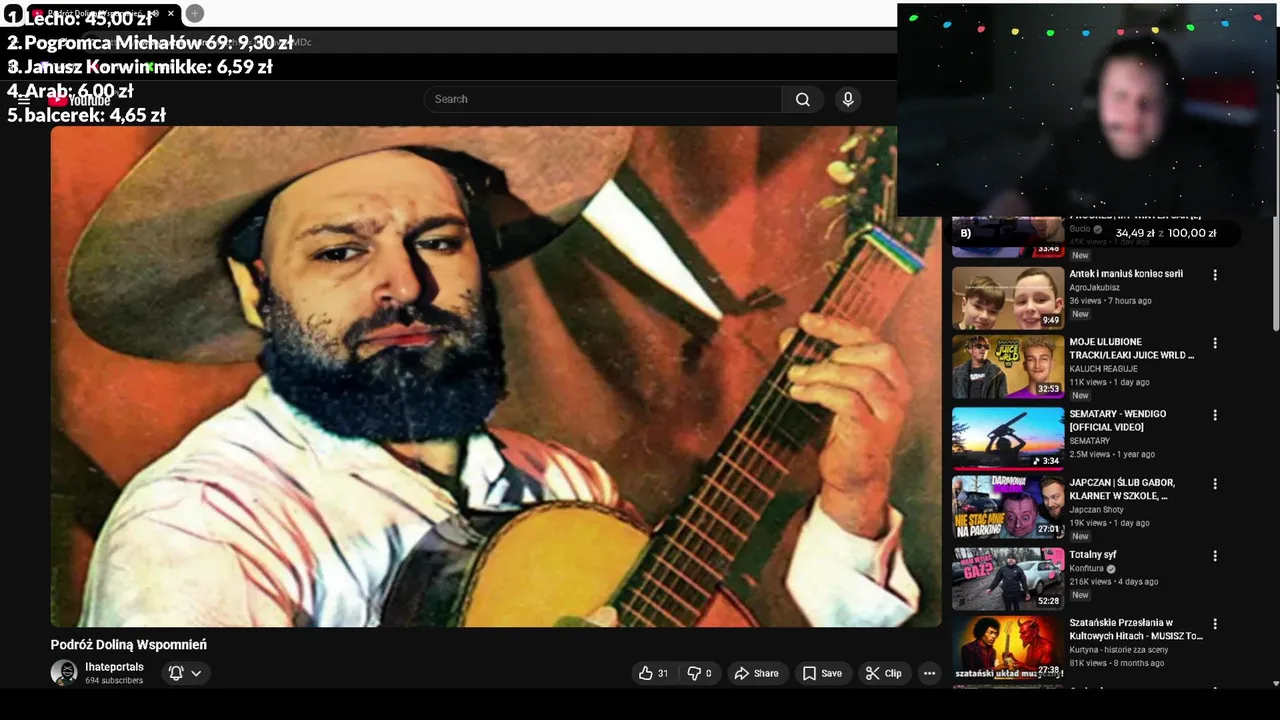Open options menu for MOJE ULUBIONE TRACKI video
The height and width of the screenshot is (720, 1280).
(1215, 343)
